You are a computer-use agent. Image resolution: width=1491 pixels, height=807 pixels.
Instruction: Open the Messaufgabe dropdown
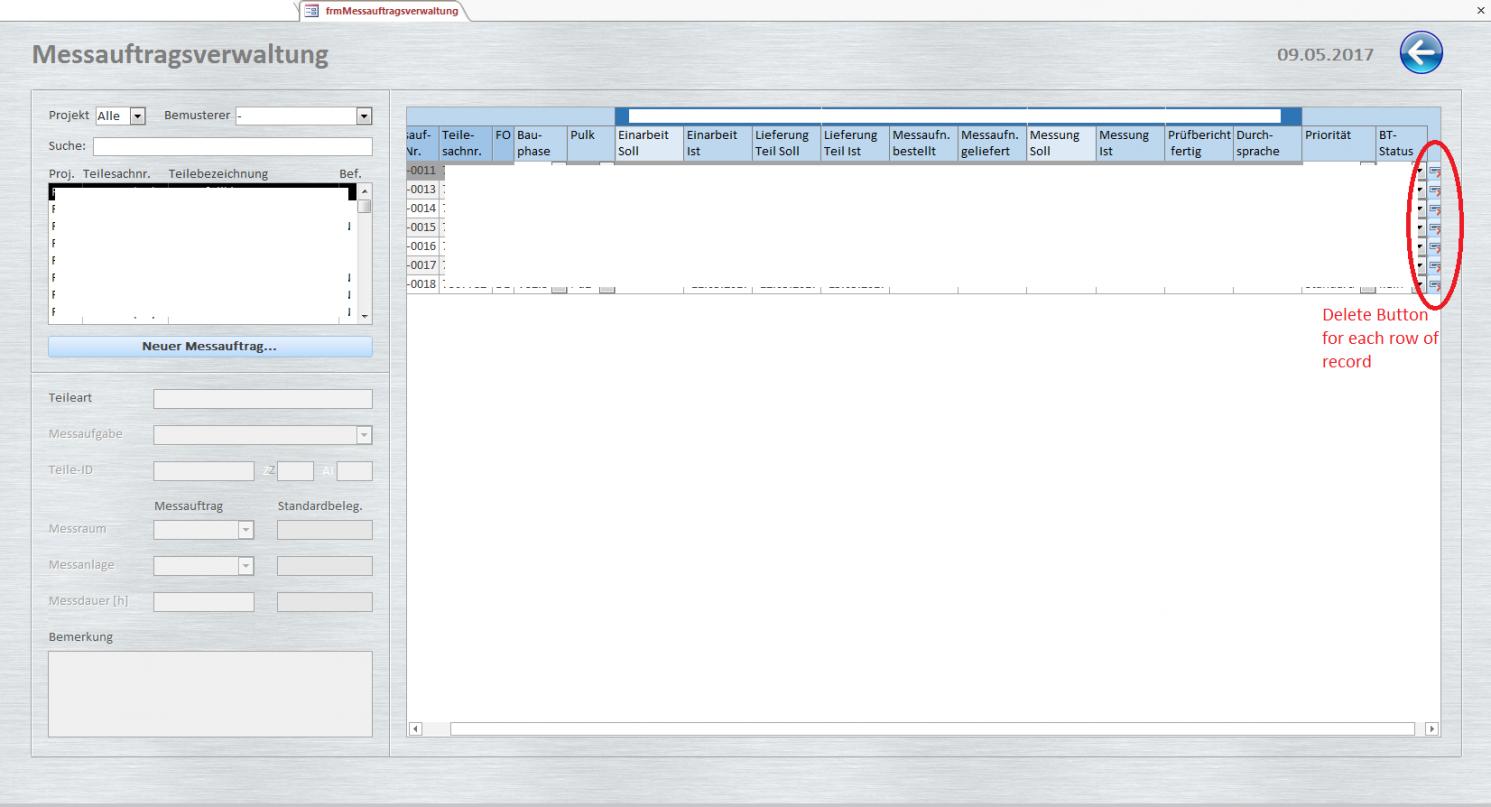364,434
